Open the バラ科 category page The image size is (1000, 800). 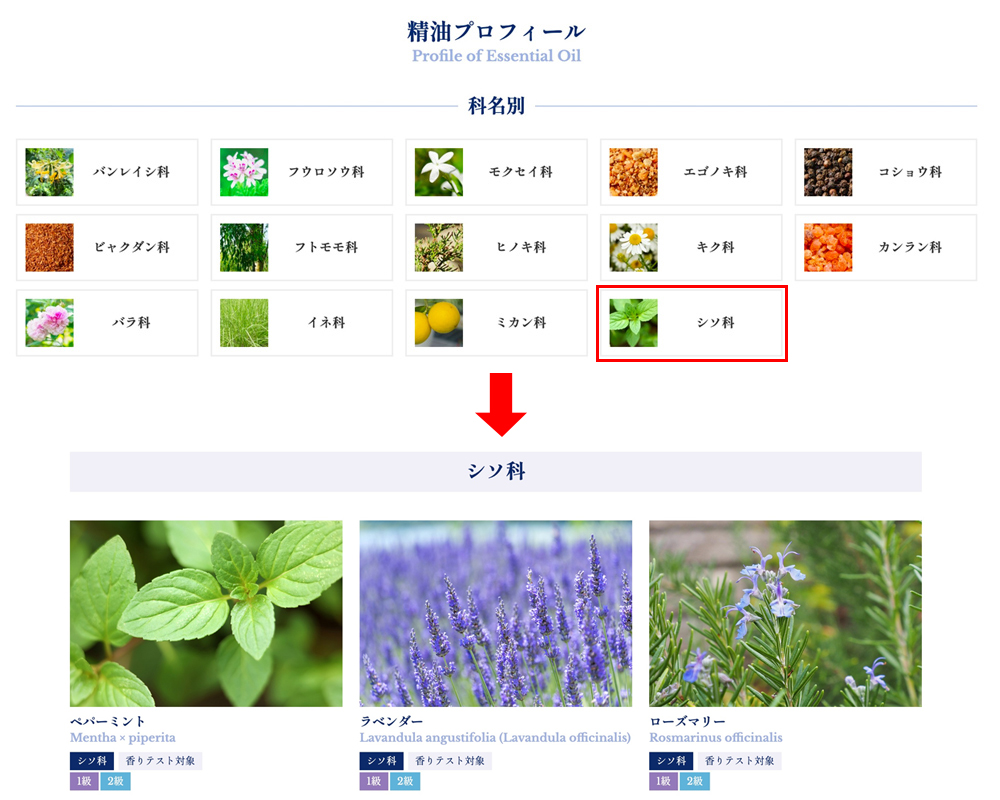107,322
